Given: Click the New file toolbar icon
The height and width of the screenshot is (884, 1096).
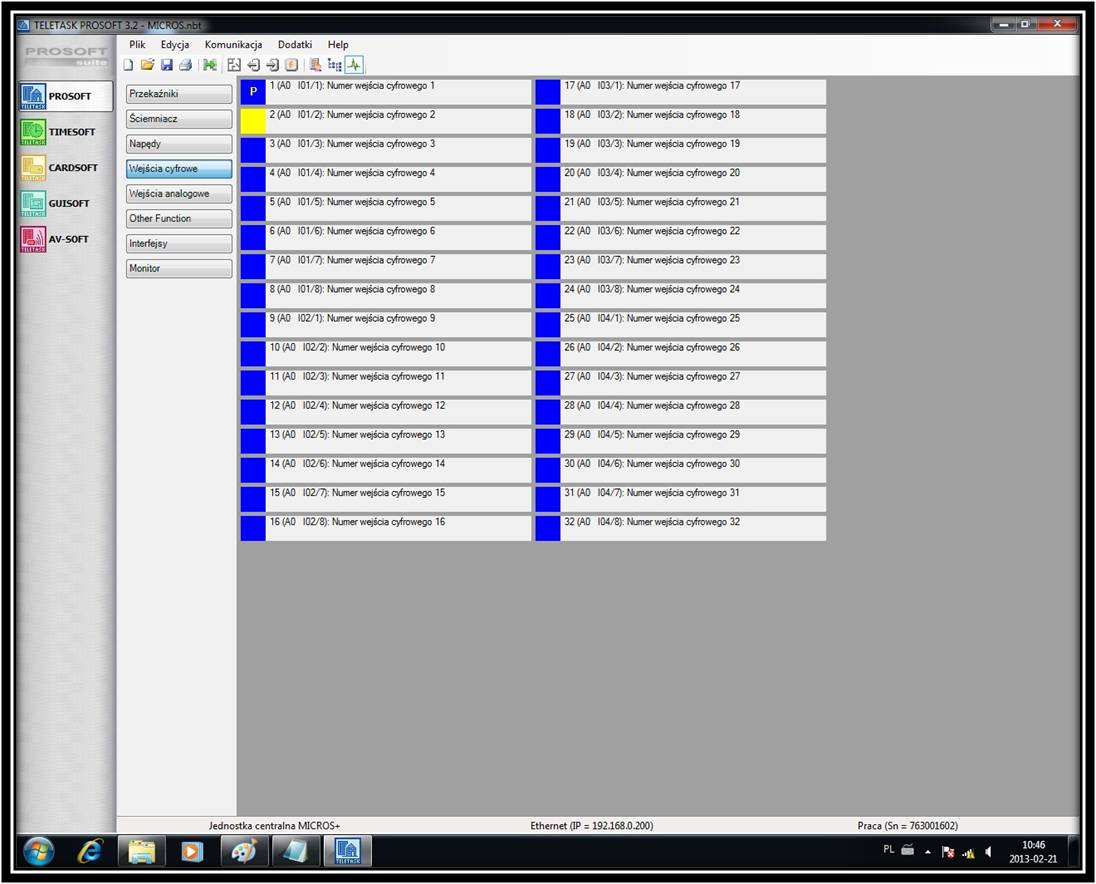Looking at the screenshot, I should coord(128,65).
